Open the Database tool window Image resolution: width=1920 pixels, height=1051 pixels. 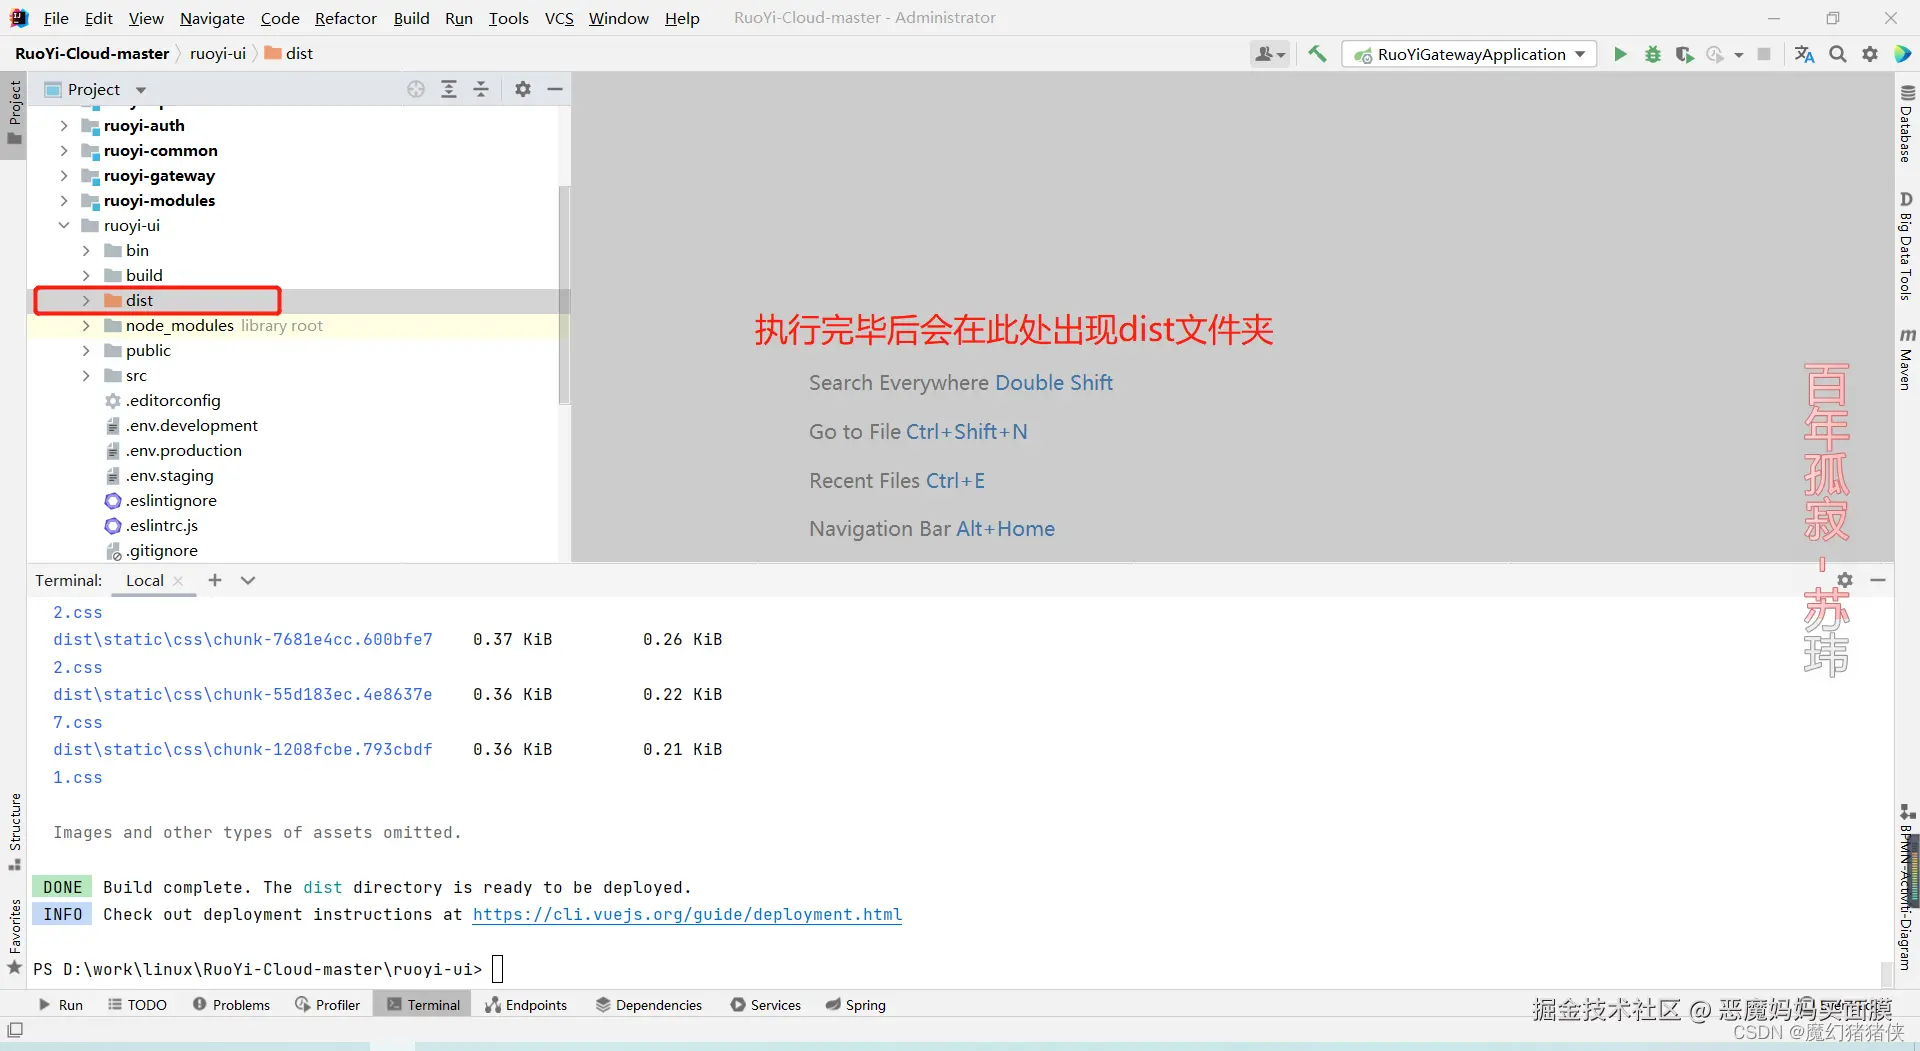(1906, 124)
